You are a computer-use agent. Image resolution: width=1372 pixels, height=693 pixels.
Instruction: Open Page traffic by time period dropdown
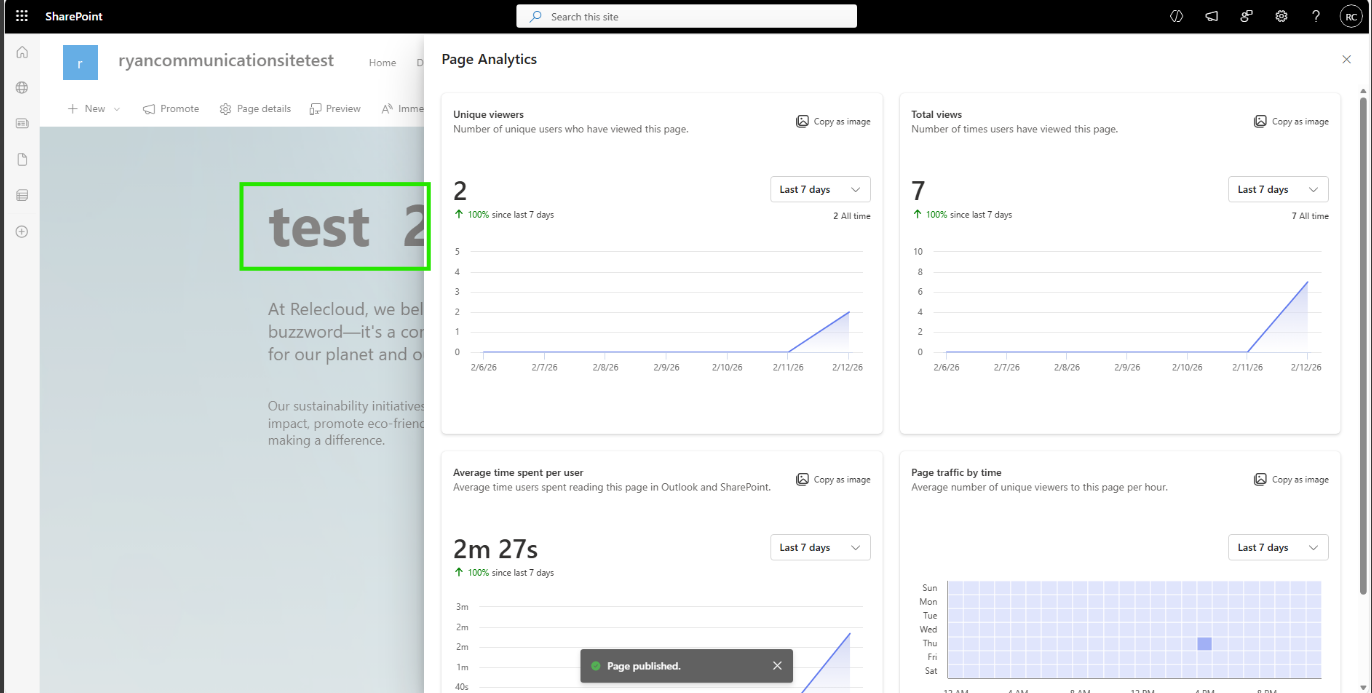pyautogui.click(x=1278, y=547)
